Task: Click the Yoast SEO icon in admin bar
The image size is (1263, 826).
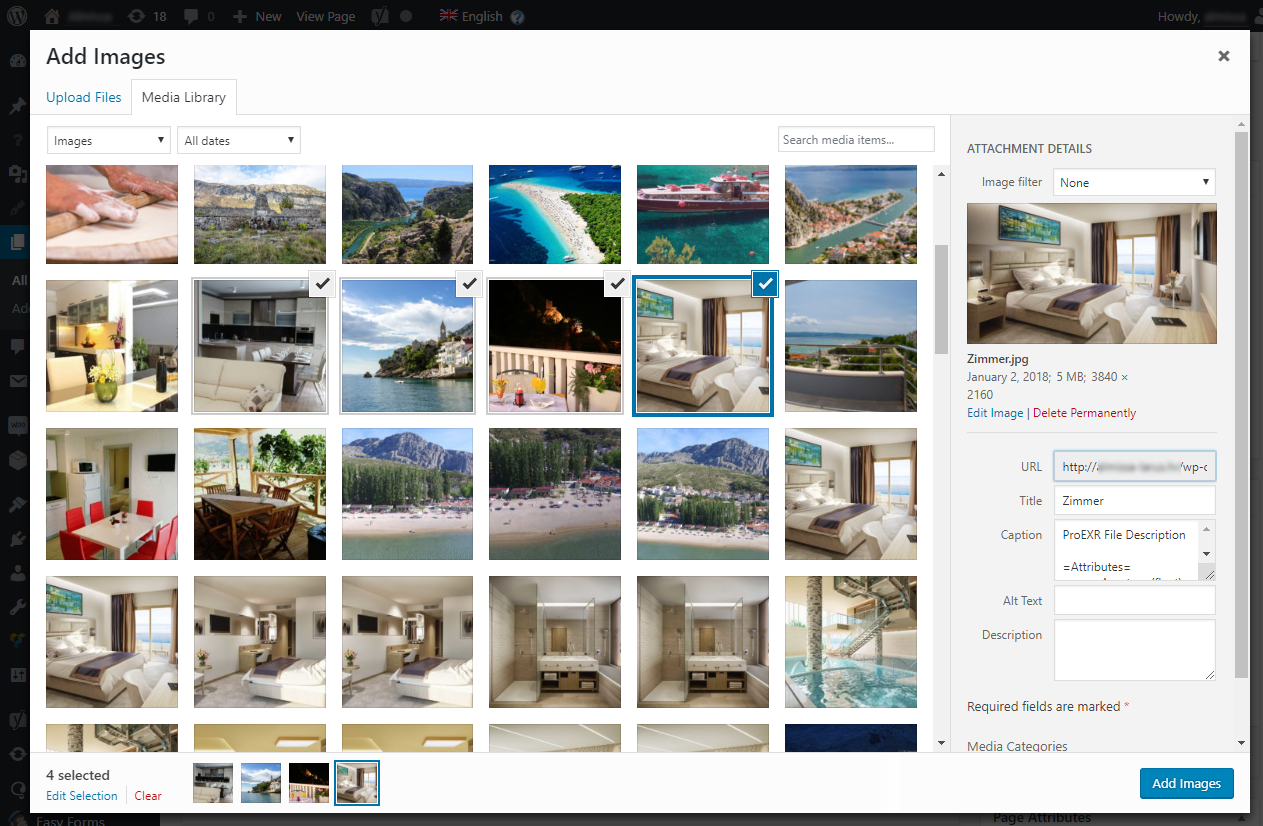Action: [380, 16]
